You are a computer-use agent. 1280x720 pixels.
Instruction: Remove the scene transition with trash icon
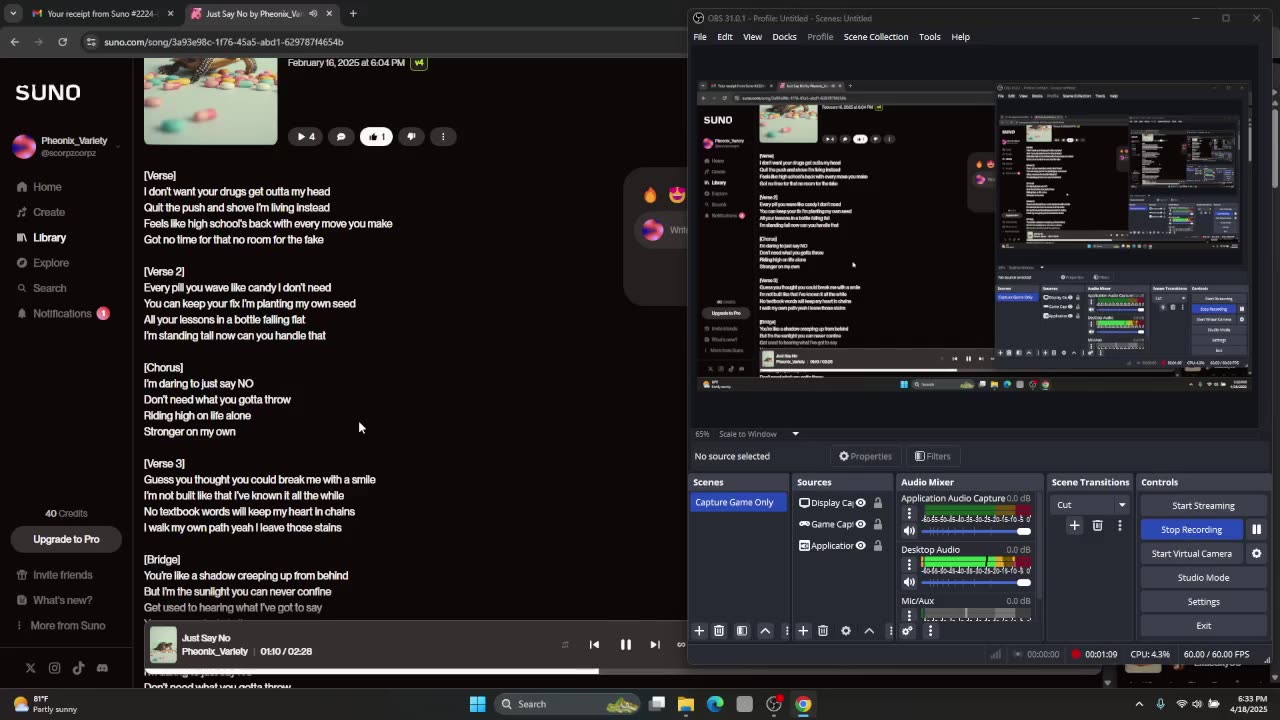pos(1097,526)
